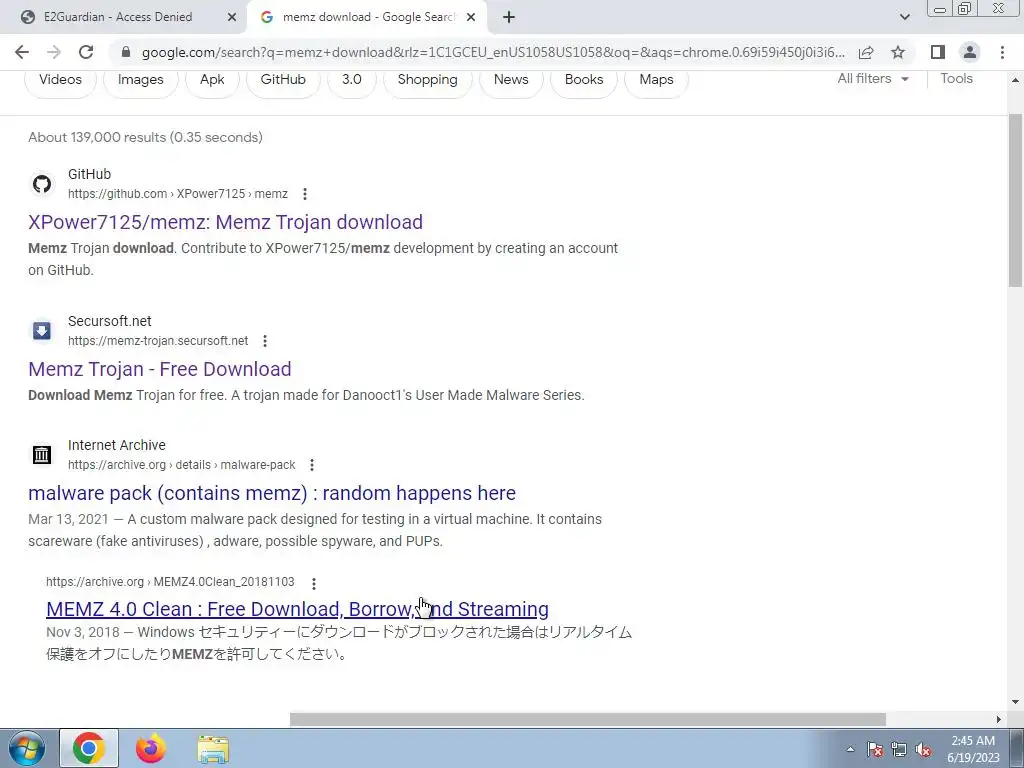1024x768 pixels.
Task: Click the muted volume tray icon
Action: [x=923, y=749]
